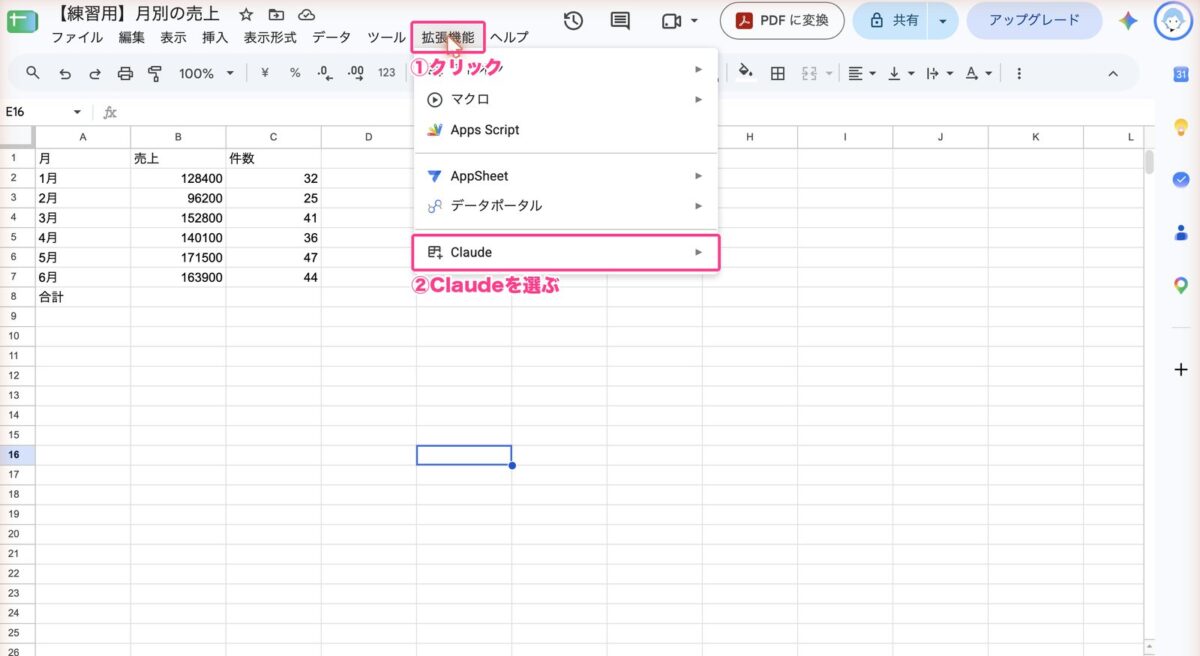Open the Gemini sparkle assistant
This screenshot has width=1200, height=656.
1128,21
